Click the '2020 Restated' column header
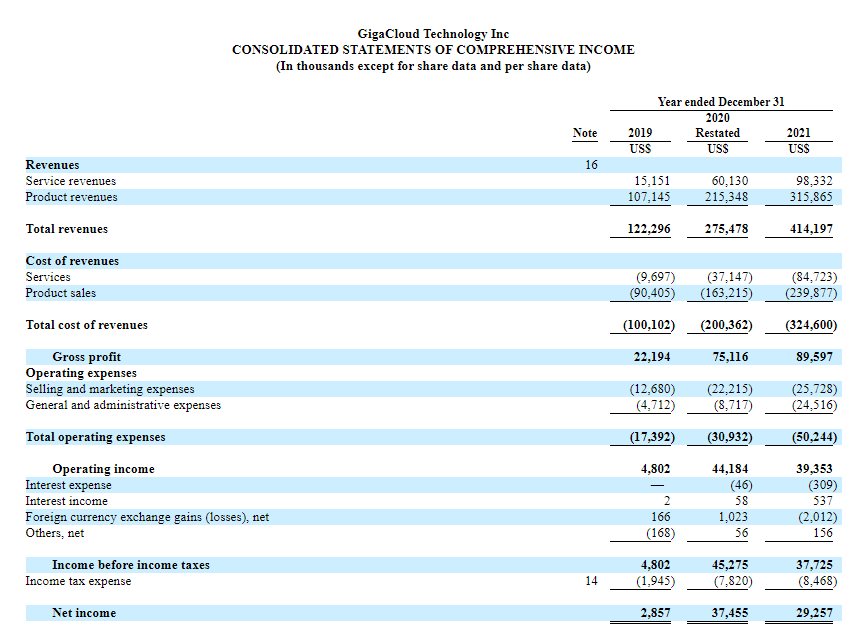Screen dimensions: 852x630 (717, 125)
